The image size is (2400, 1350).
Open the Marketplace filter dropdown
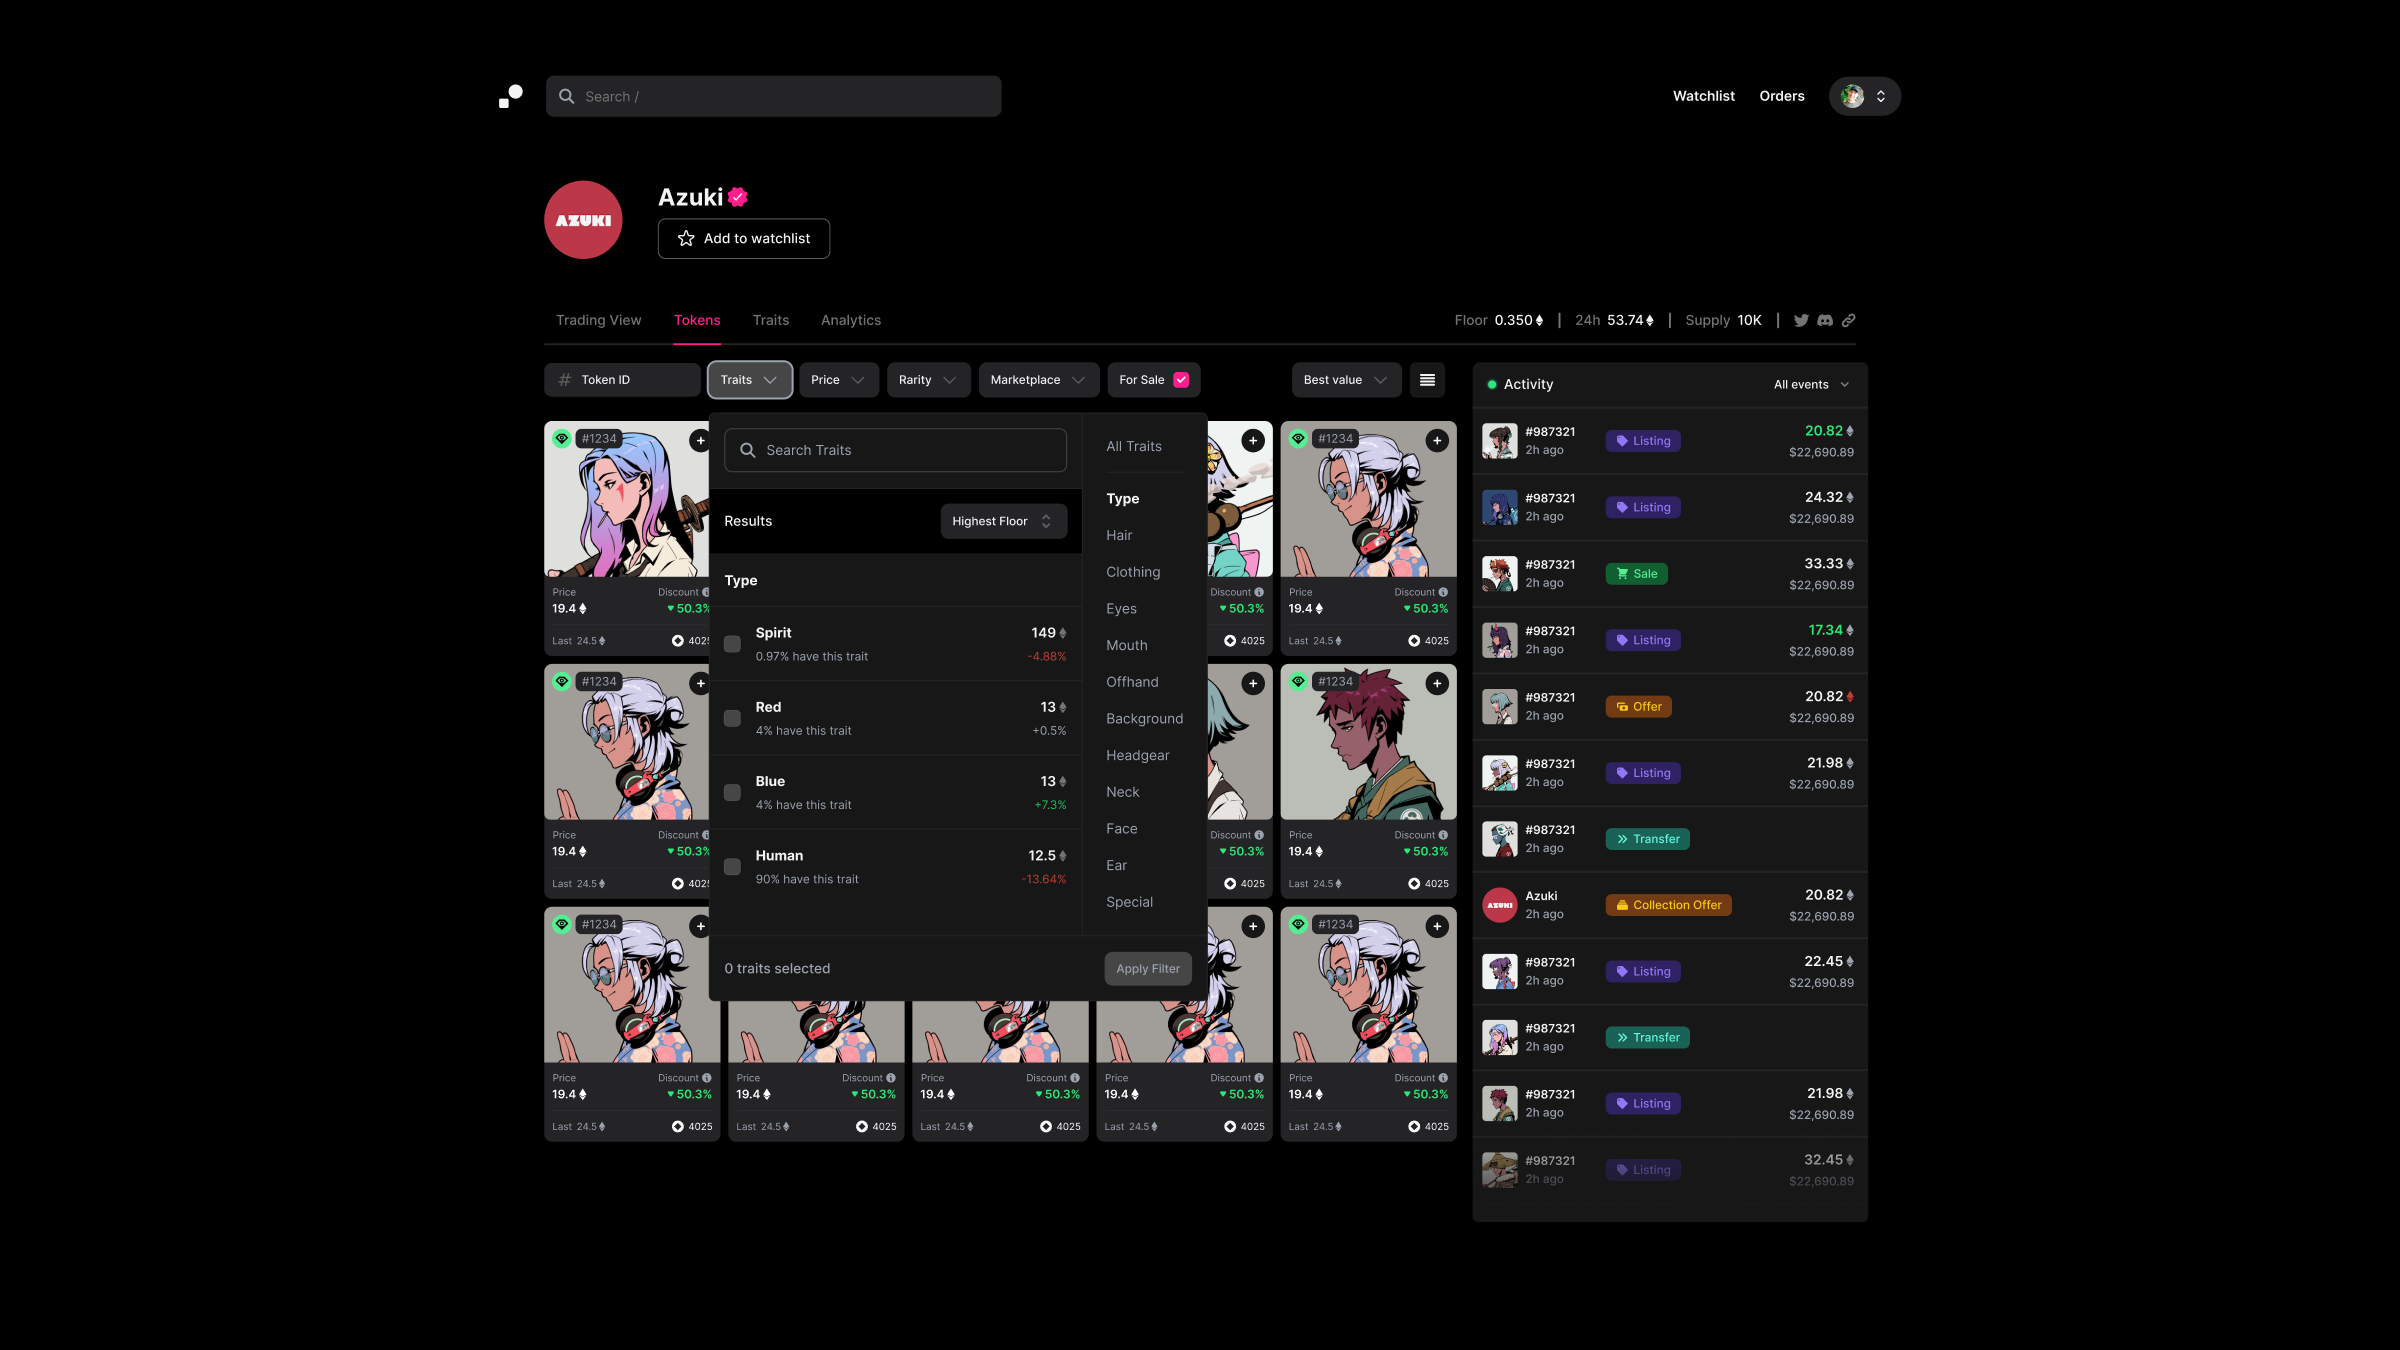1038,380
